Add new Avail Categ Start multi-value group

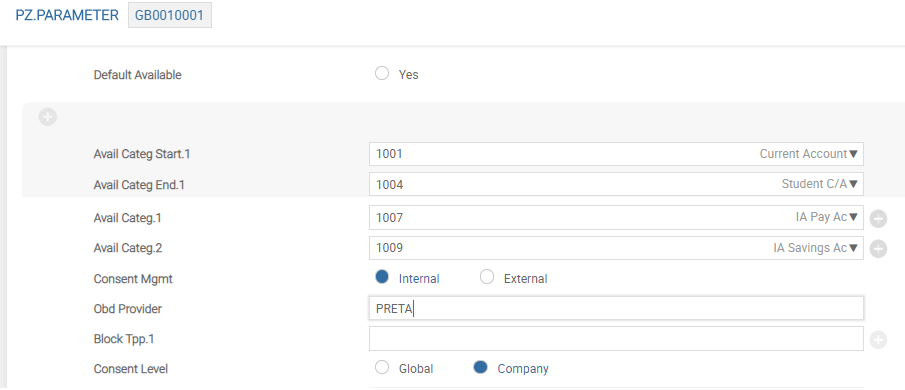pos(48,117)
